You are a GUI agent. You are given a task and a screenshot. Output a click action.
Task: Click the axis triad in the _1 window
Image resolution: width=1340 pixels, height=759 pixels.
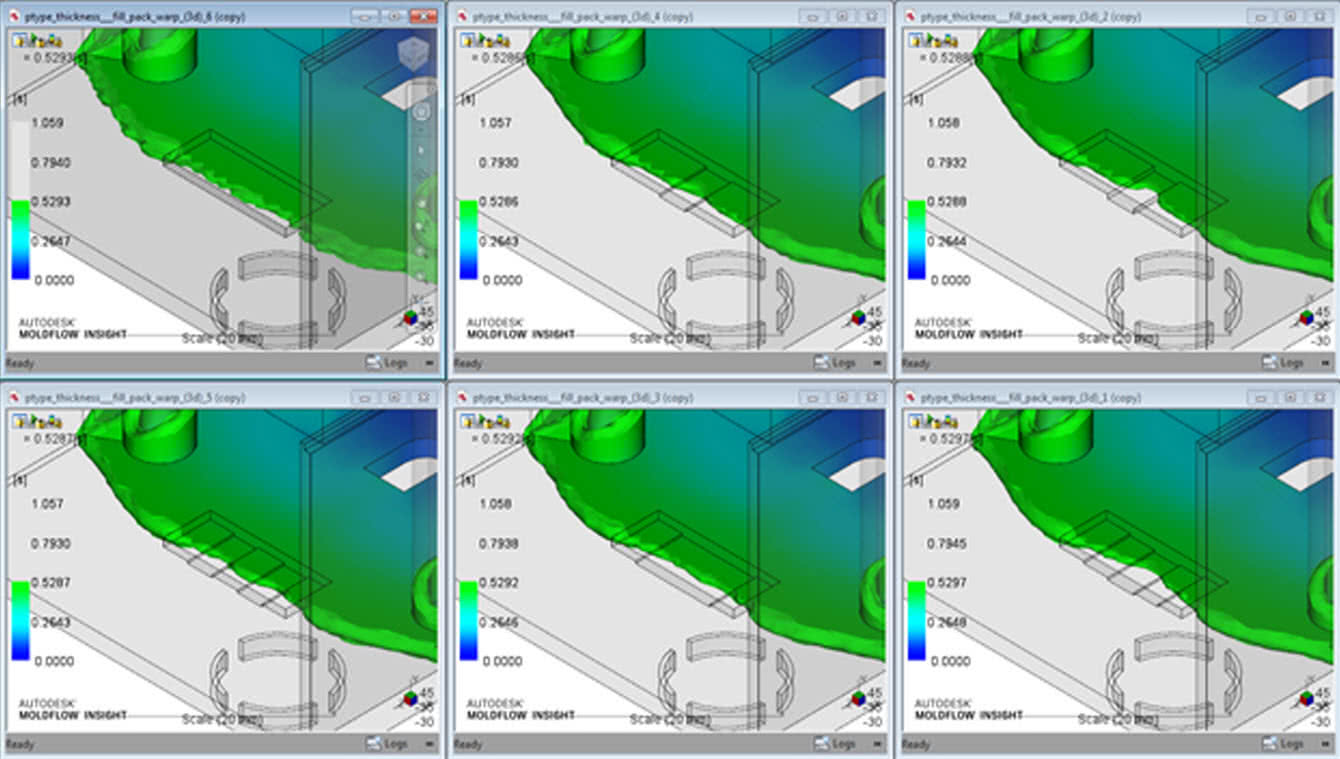point(1308,699)
